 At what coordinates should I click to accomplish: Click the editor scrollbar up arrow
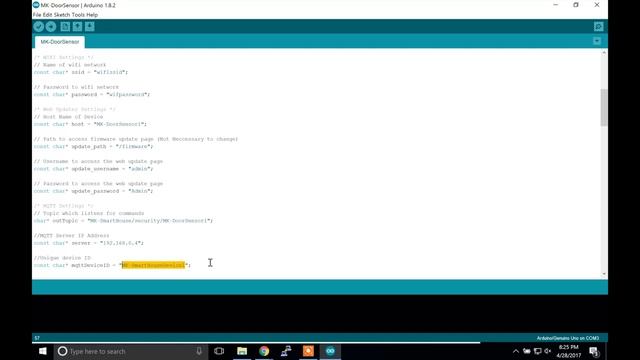[604, 53]
